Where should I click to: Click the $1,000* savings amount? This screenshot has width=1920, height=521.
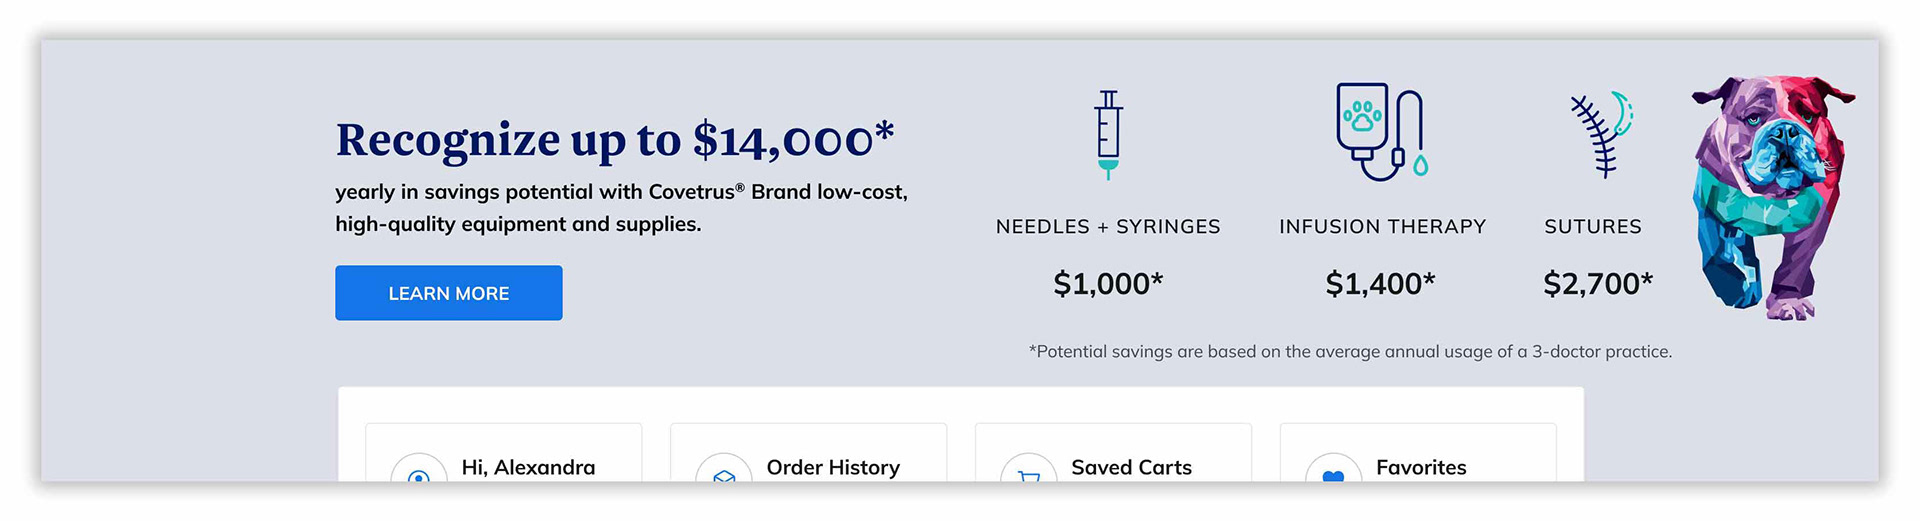[x=1108, y=284]
